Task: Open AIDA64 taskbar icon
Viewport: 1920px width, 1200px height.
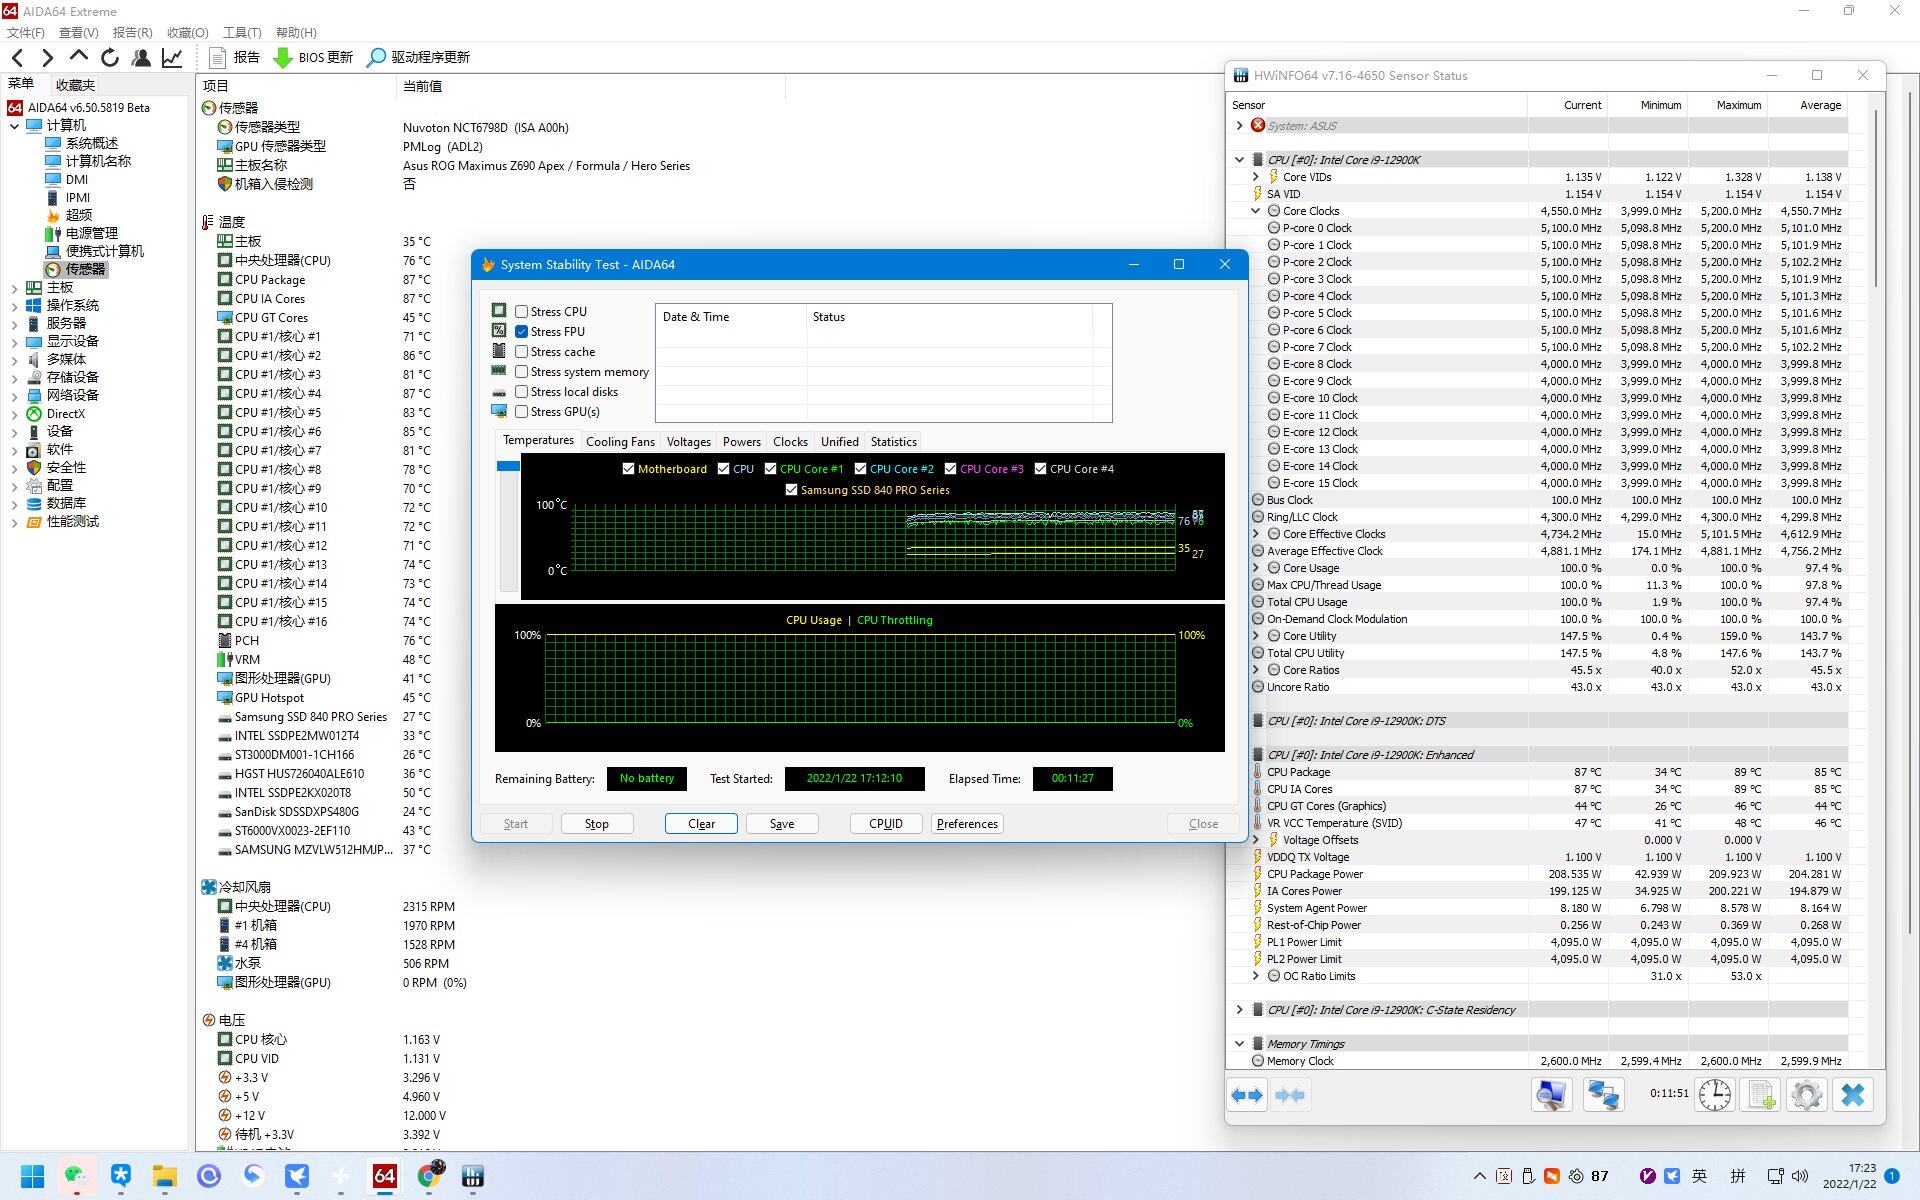Action: (384, 1176)
